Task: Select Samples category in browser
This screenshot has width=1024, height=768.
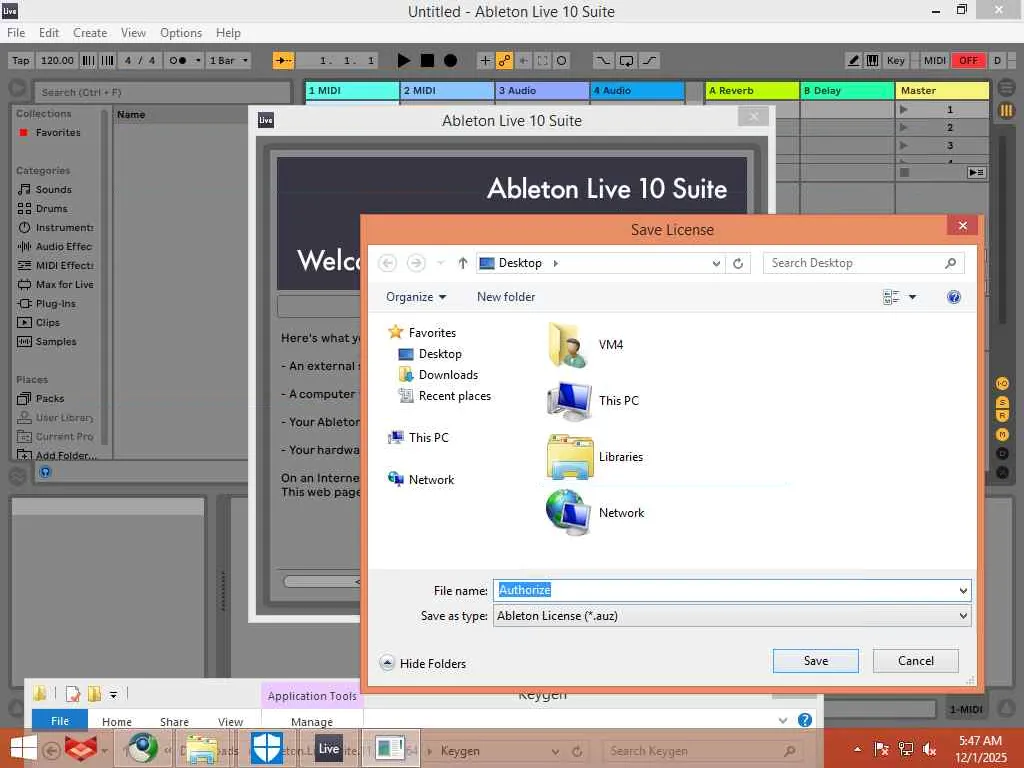Action: coord(56,341)
